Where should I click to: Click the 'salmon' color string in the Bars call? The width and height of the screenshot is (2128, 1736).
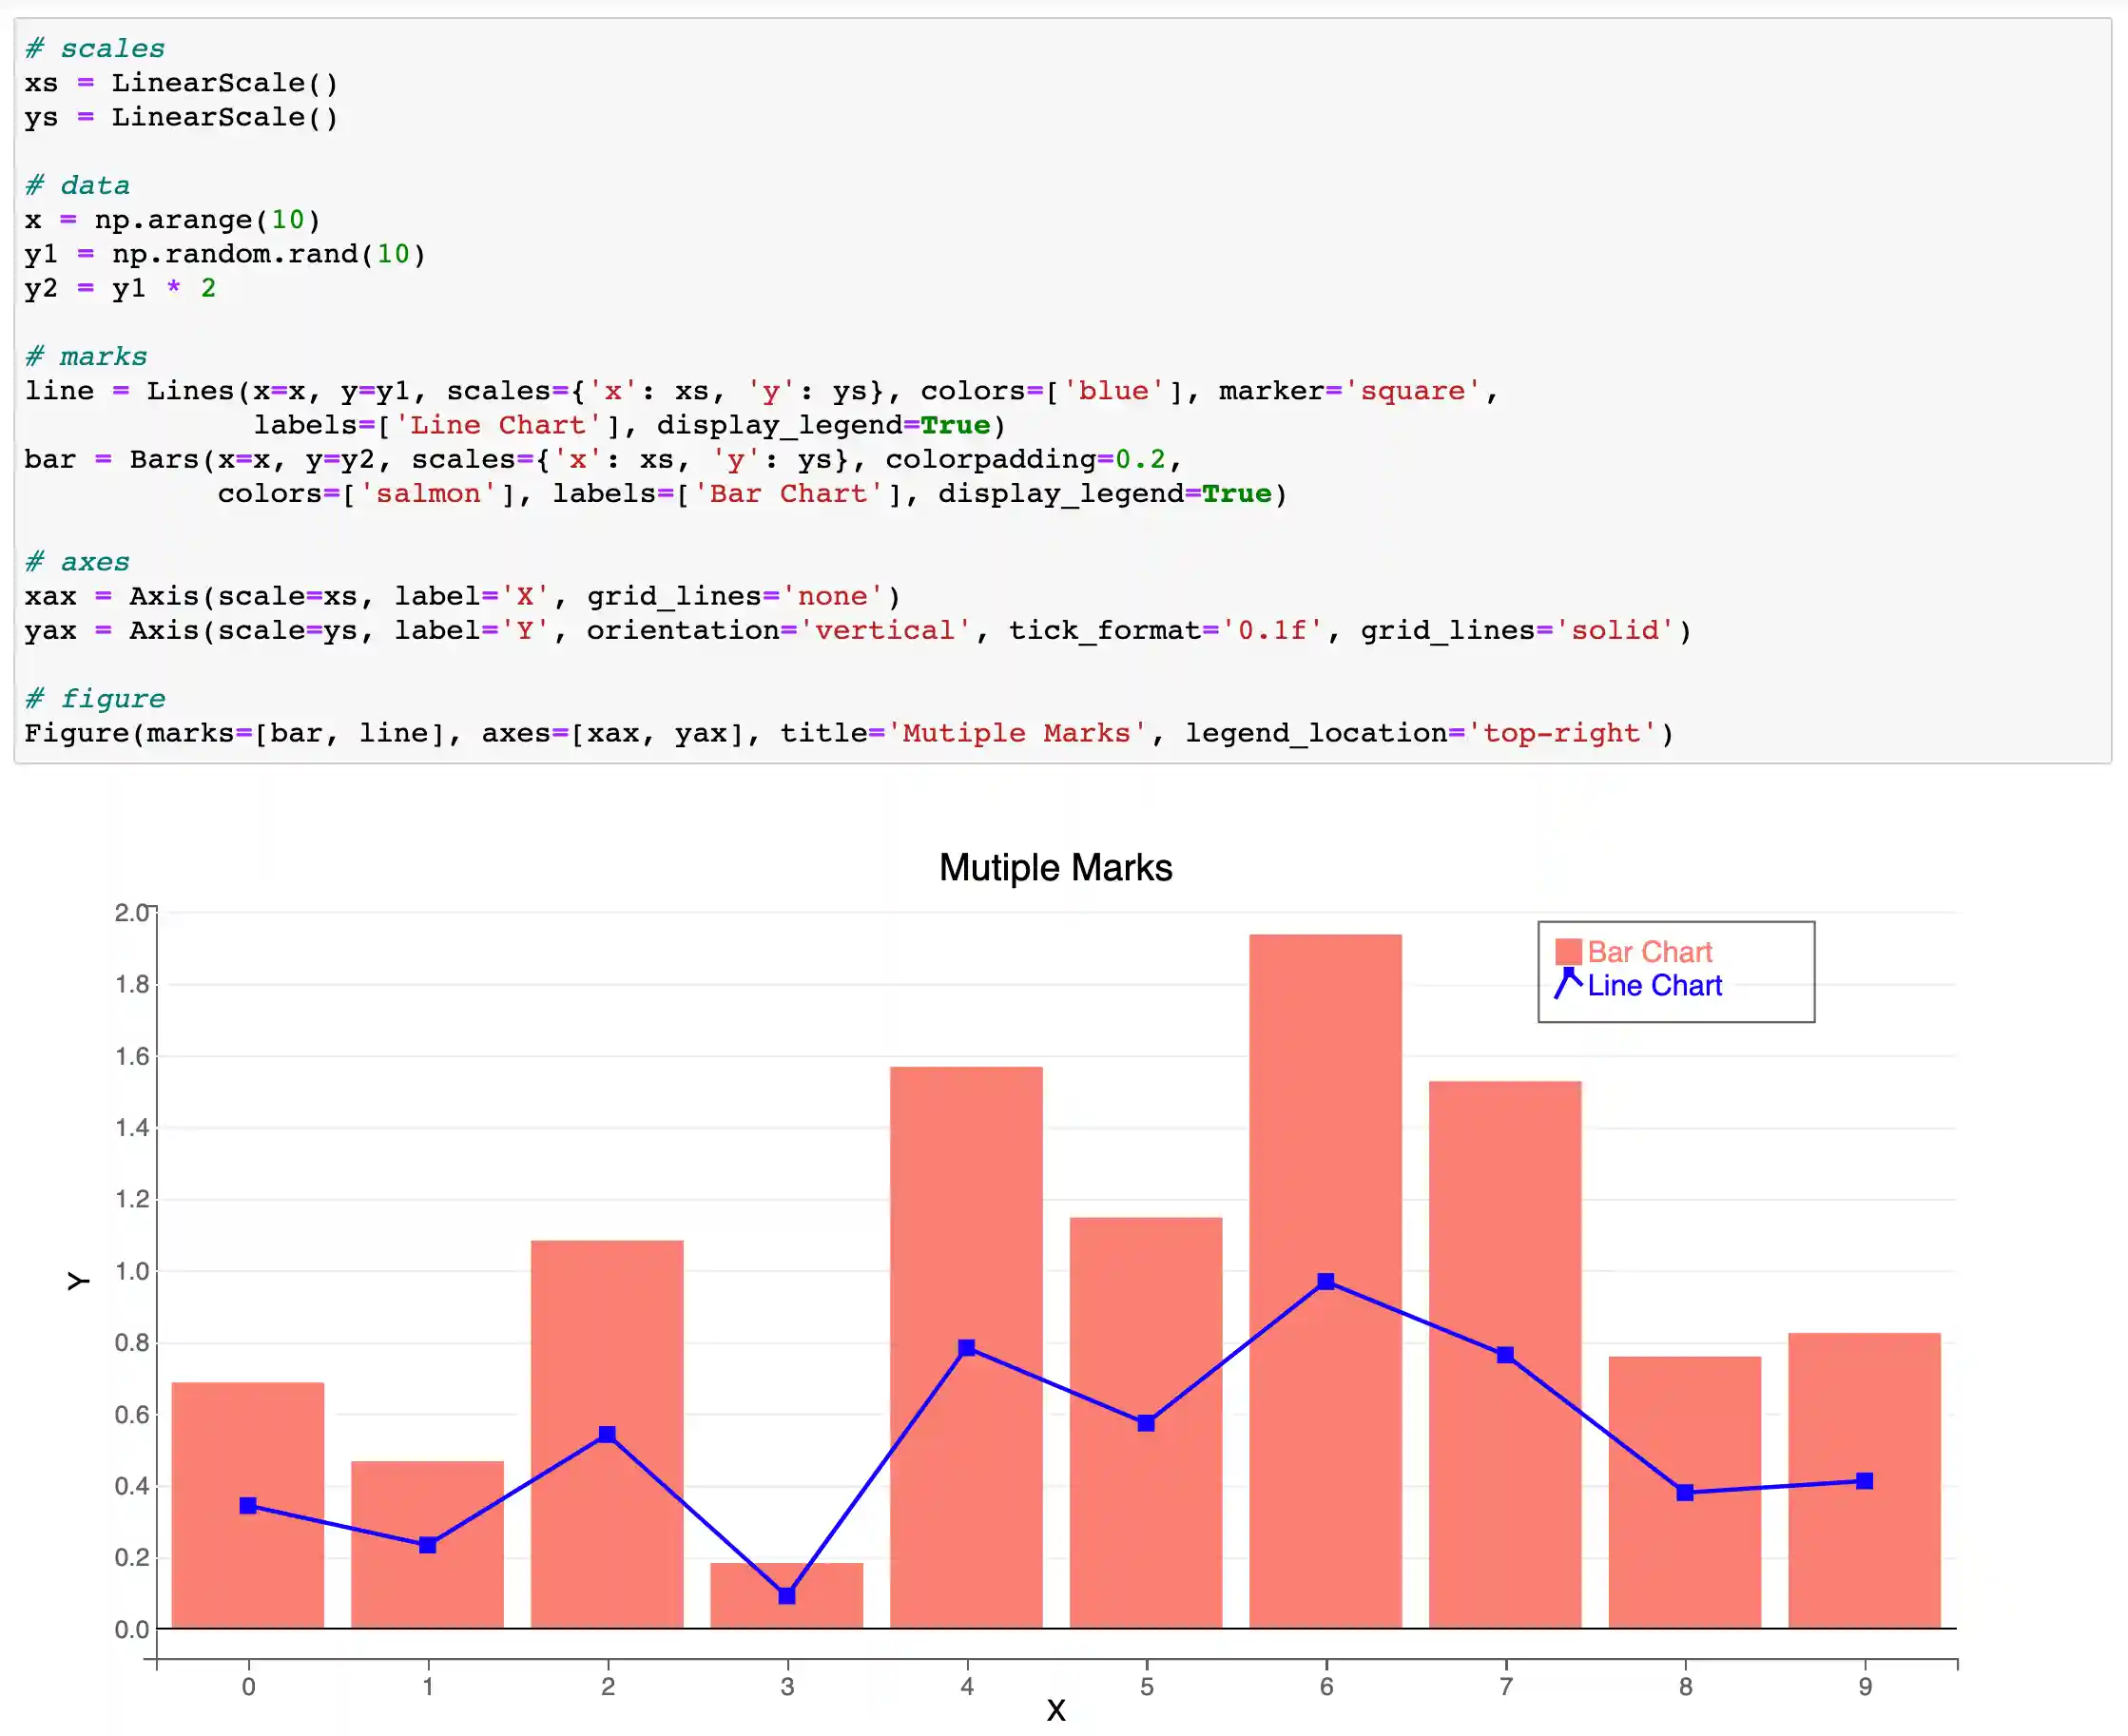click(x=428, y=493)
